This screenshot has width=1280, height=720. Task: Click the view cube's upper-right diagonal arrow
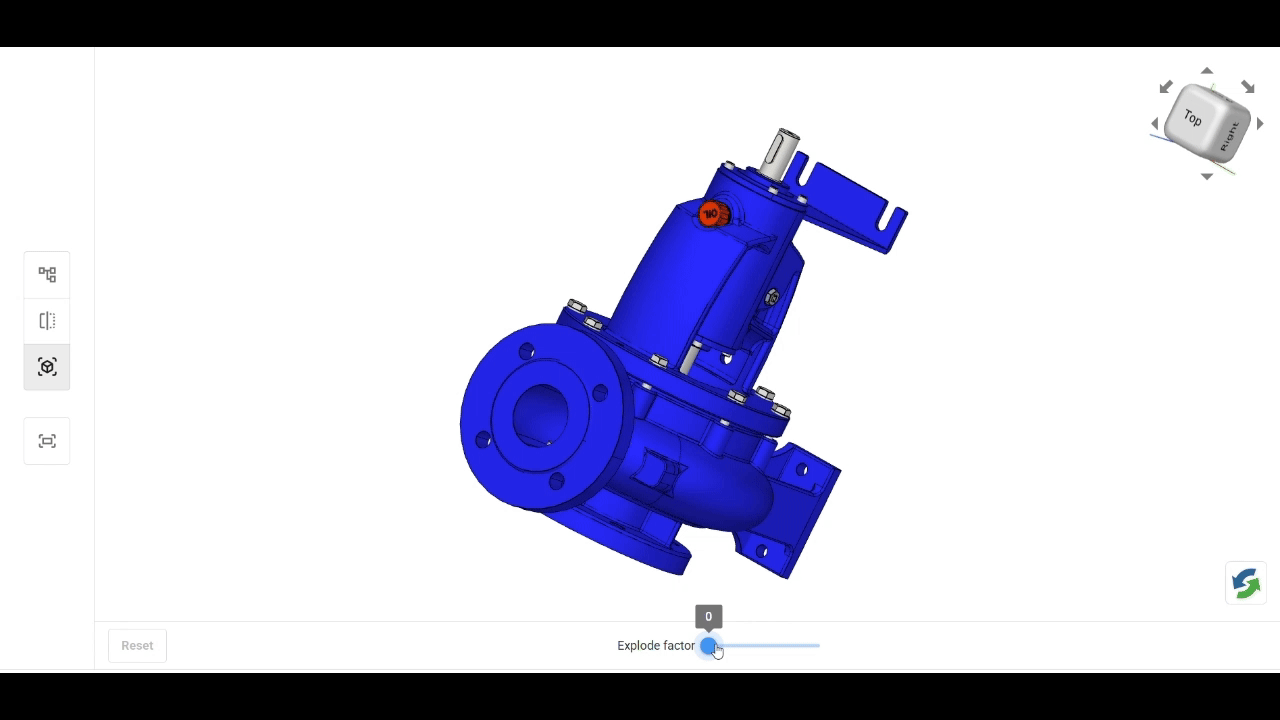click(1248, 88)
